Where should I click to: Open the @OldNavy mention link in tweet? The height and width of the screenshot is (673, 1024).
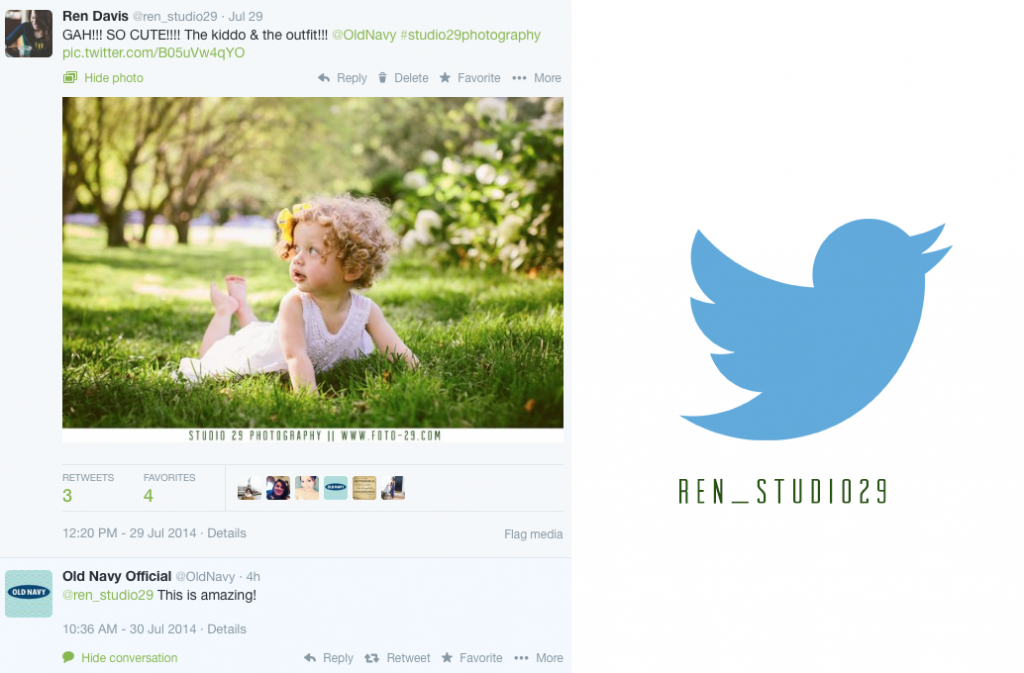(364, 35)
